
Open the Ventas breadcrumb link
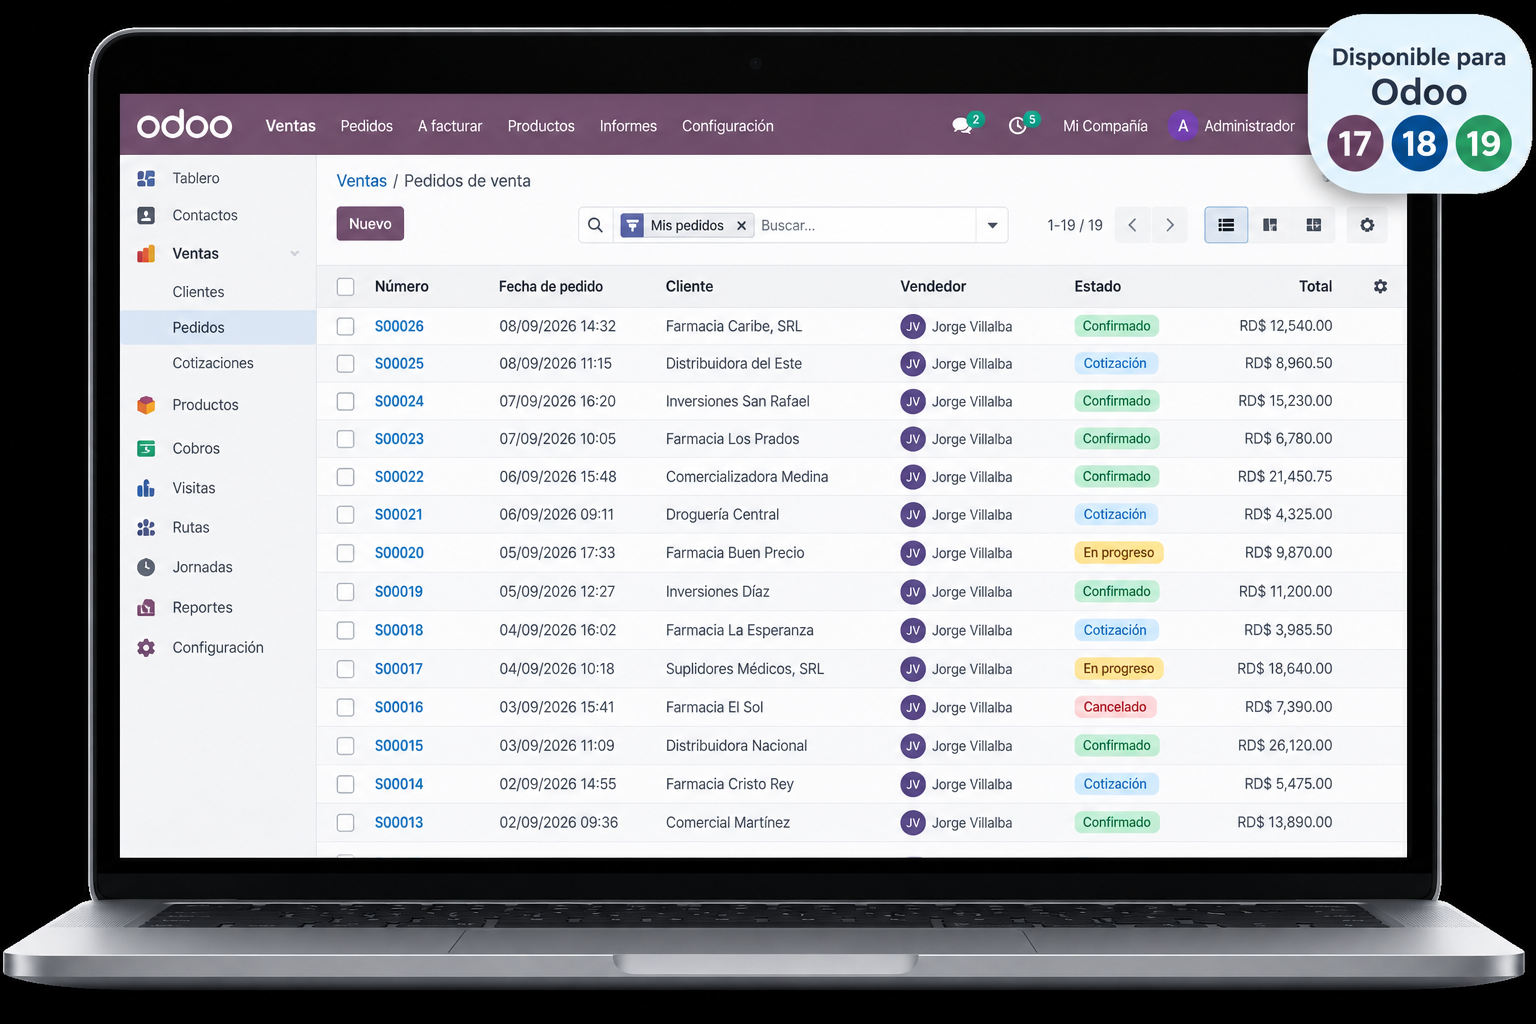click(x=362, y=181)
